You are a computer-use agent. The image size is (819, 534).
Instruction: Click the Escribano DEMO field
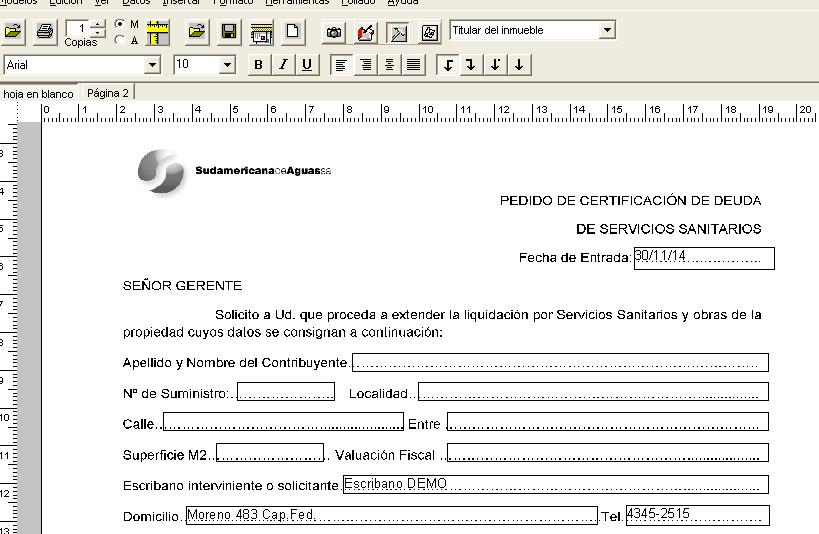pos(556,484)
